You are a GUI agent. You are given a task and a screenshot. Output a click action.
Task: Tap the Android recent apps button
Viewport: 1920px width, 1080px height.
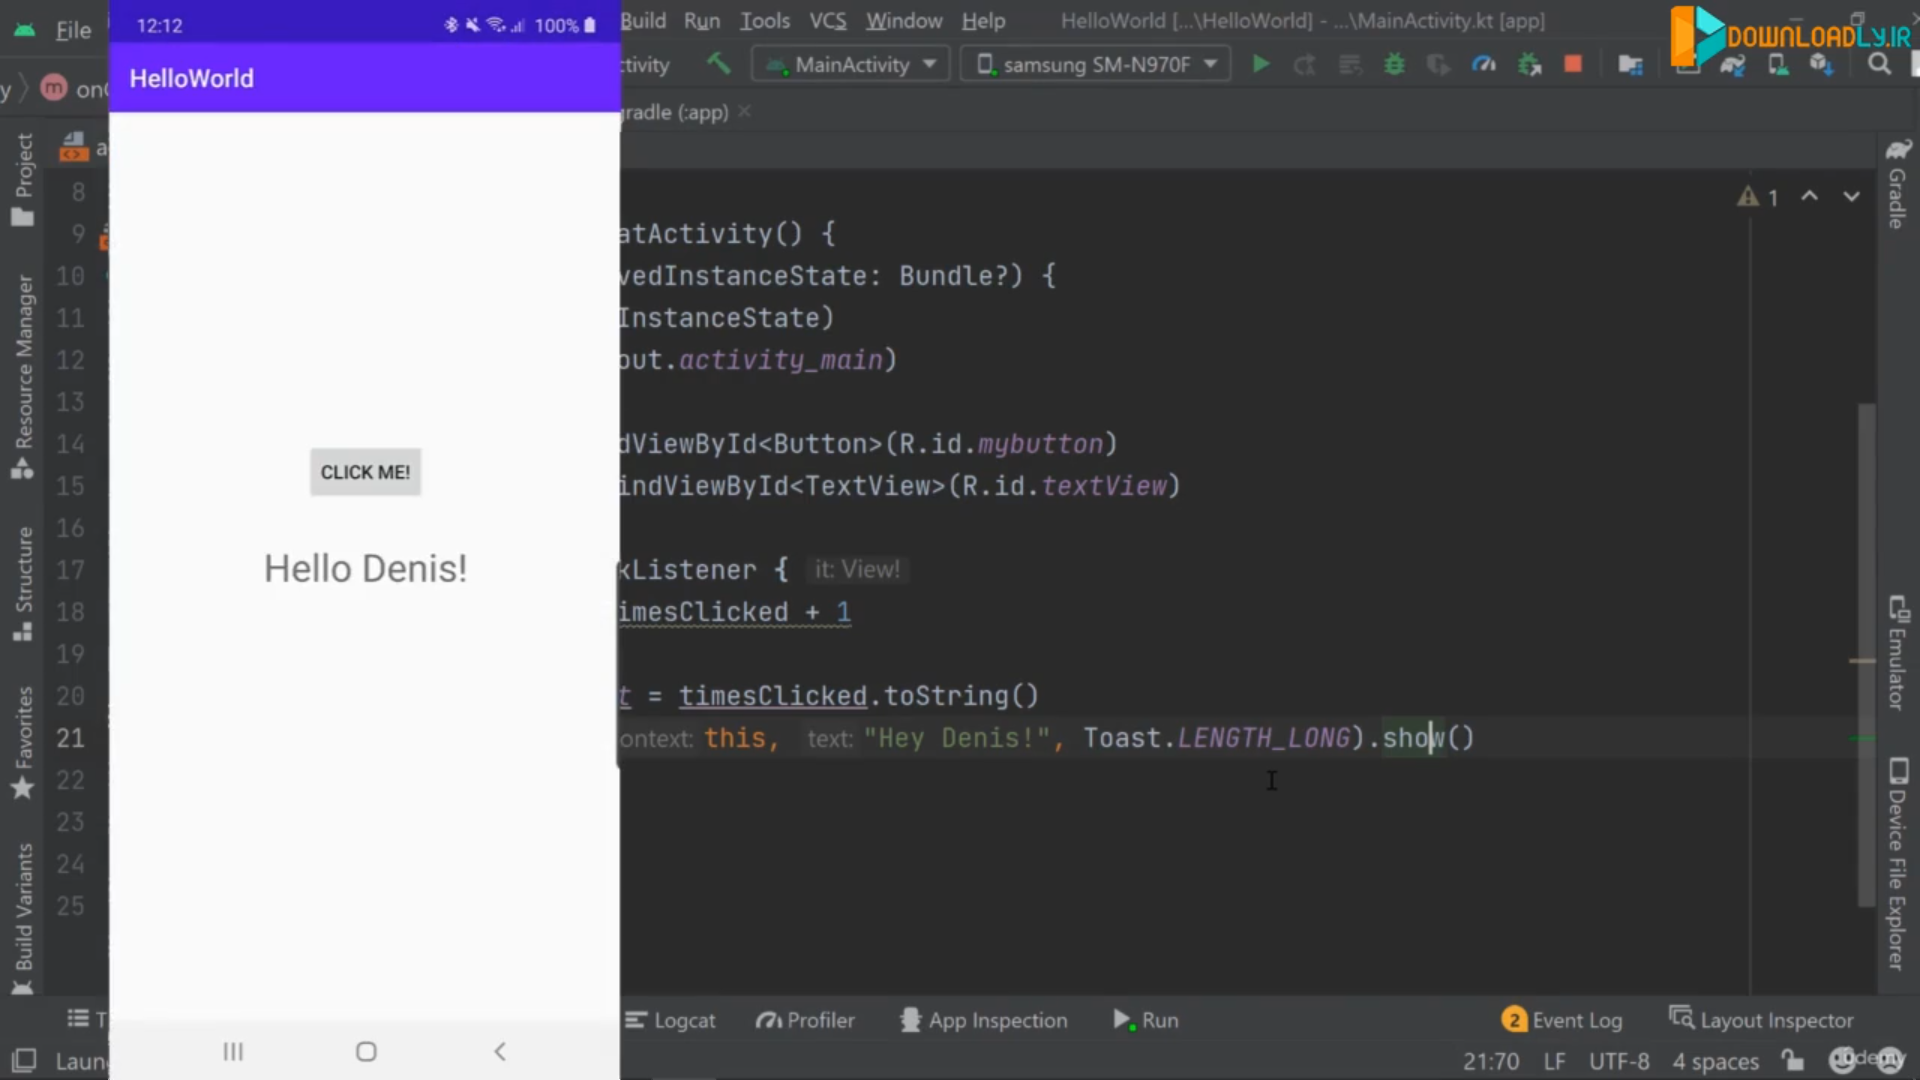click(x=233, y=1051)
